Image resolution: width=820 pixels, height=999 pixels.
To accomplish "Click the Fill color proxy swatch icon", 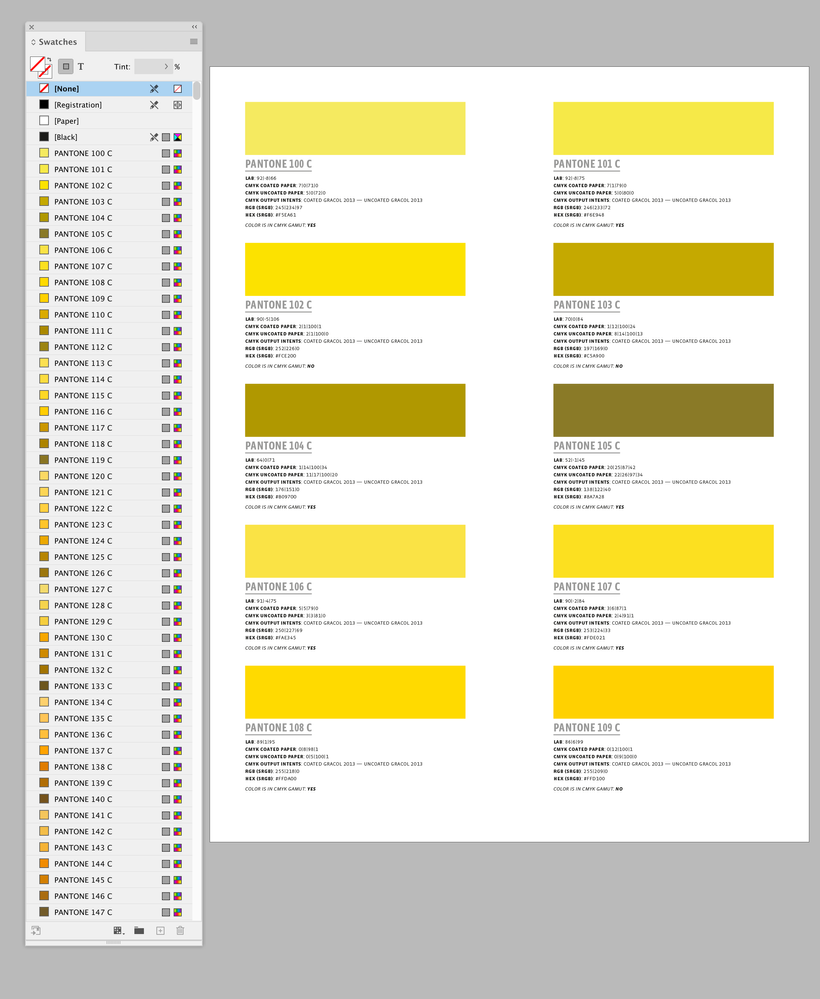I will [x=39, y=64].
